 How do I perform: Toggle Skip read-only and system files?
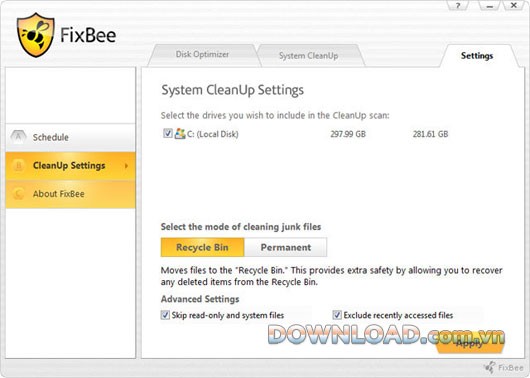click(x=165, y=315)
